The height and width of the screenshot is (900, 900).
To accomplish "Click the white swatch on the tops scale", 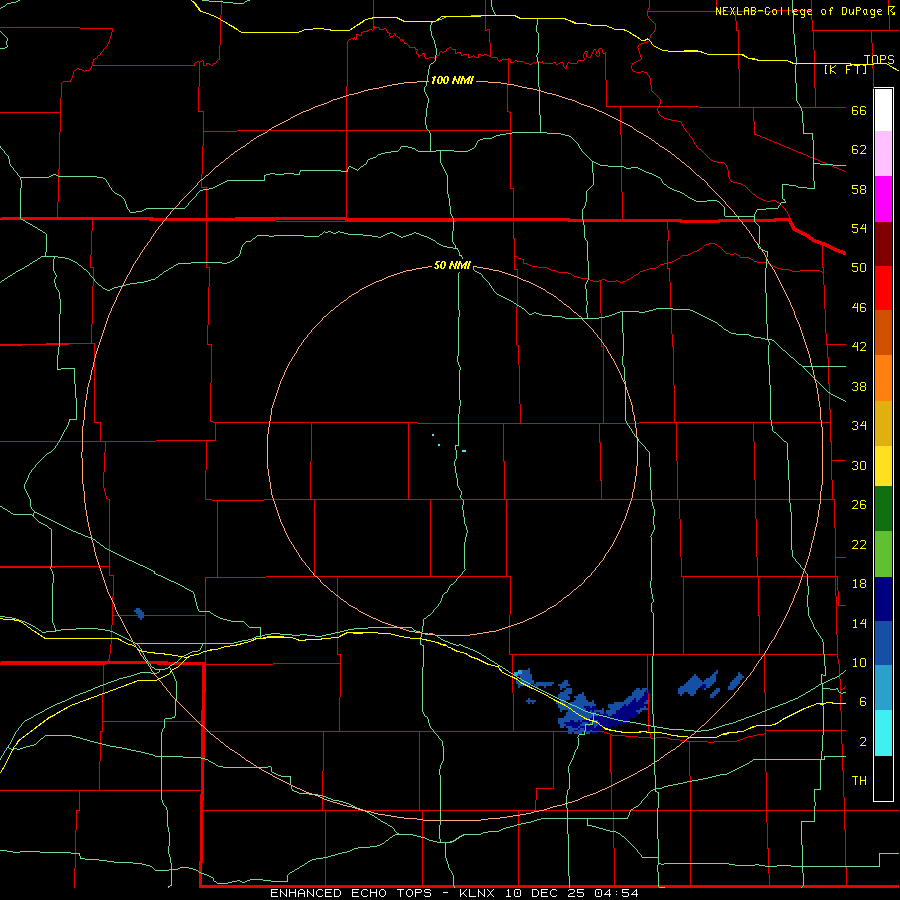I will (883, 110).
